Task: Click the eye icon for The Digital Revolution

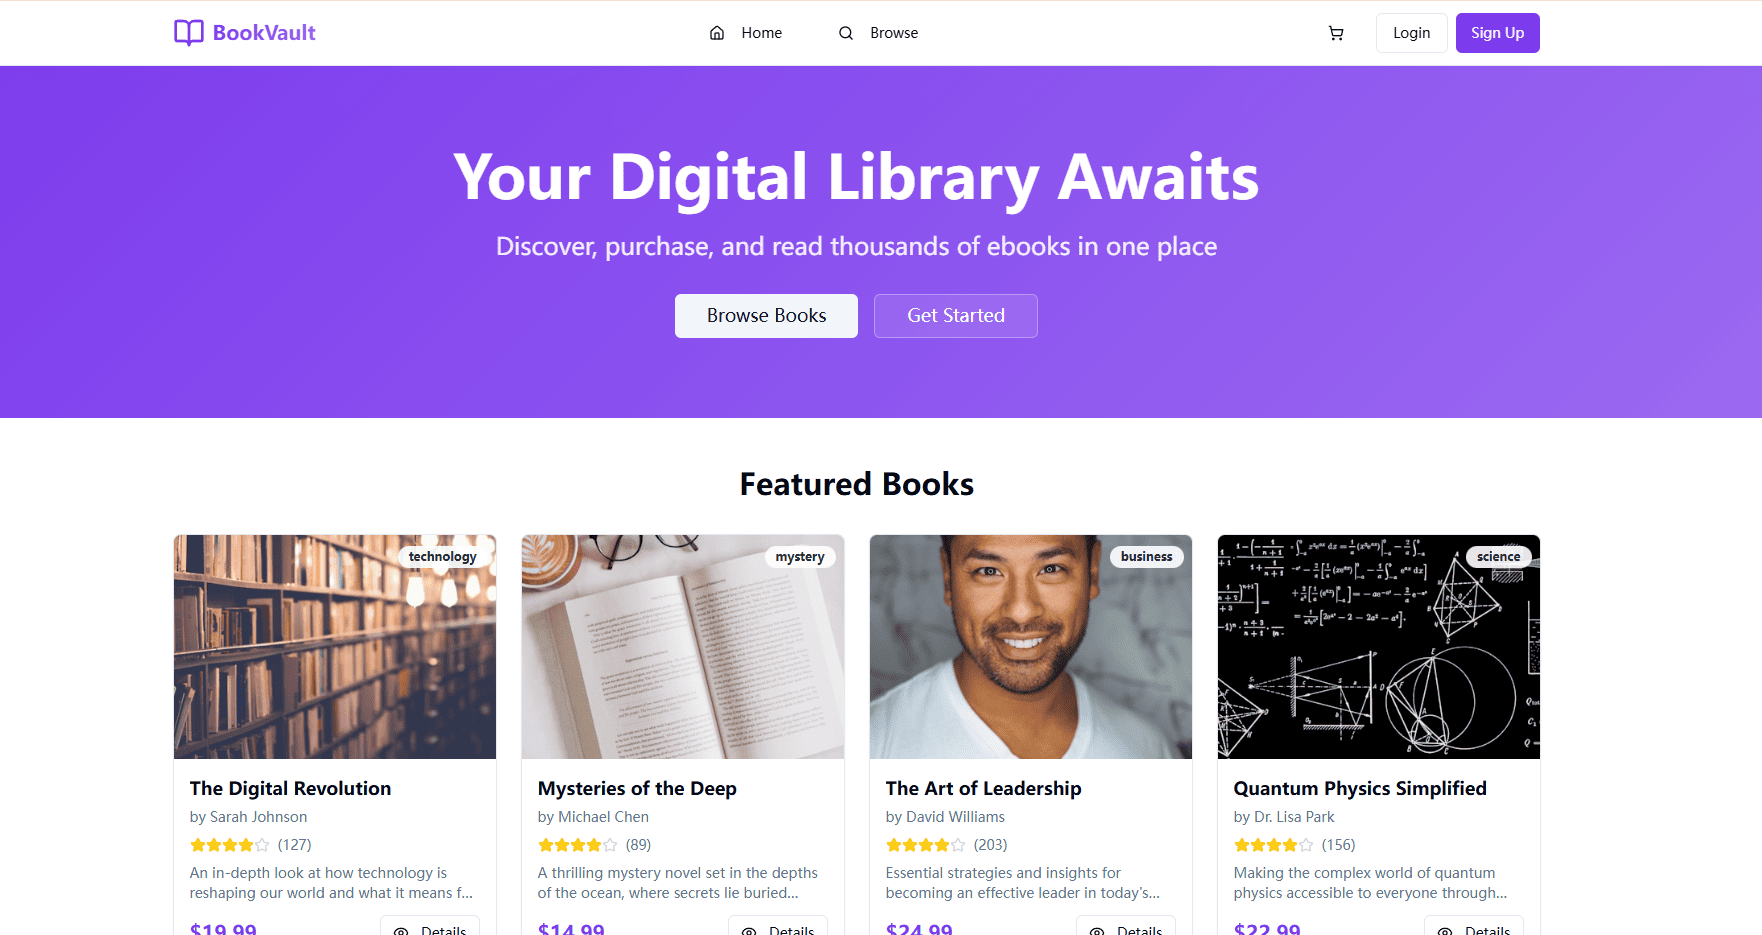Action: click(401, 930)
